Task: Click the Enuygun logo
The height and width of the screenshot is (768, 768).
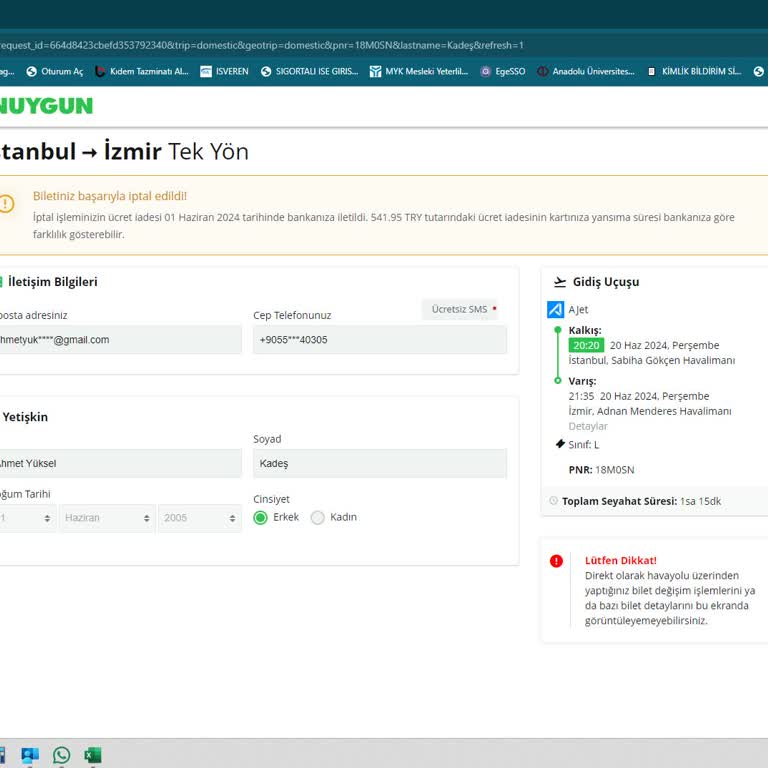Action: (45, 105)
